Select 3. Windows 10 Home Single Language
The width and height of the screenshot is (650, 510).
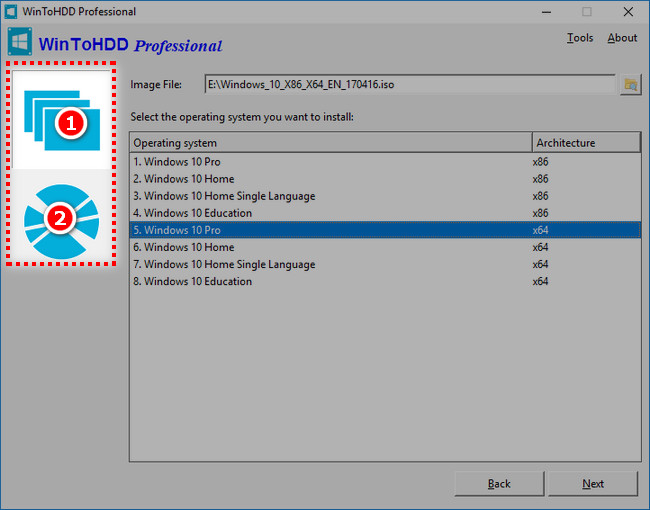[385, 196]
